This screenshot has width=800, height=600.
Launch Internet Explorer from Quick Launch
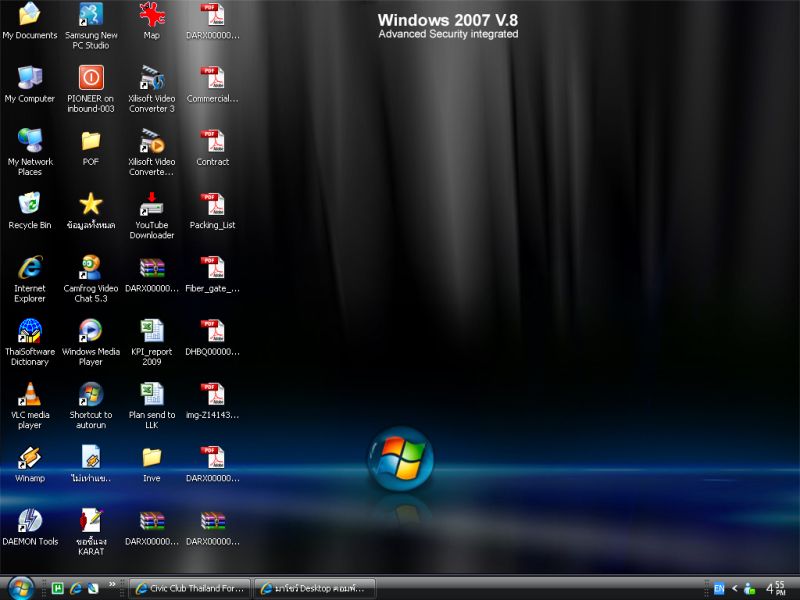pyautogui.click(x=75, y=588)
